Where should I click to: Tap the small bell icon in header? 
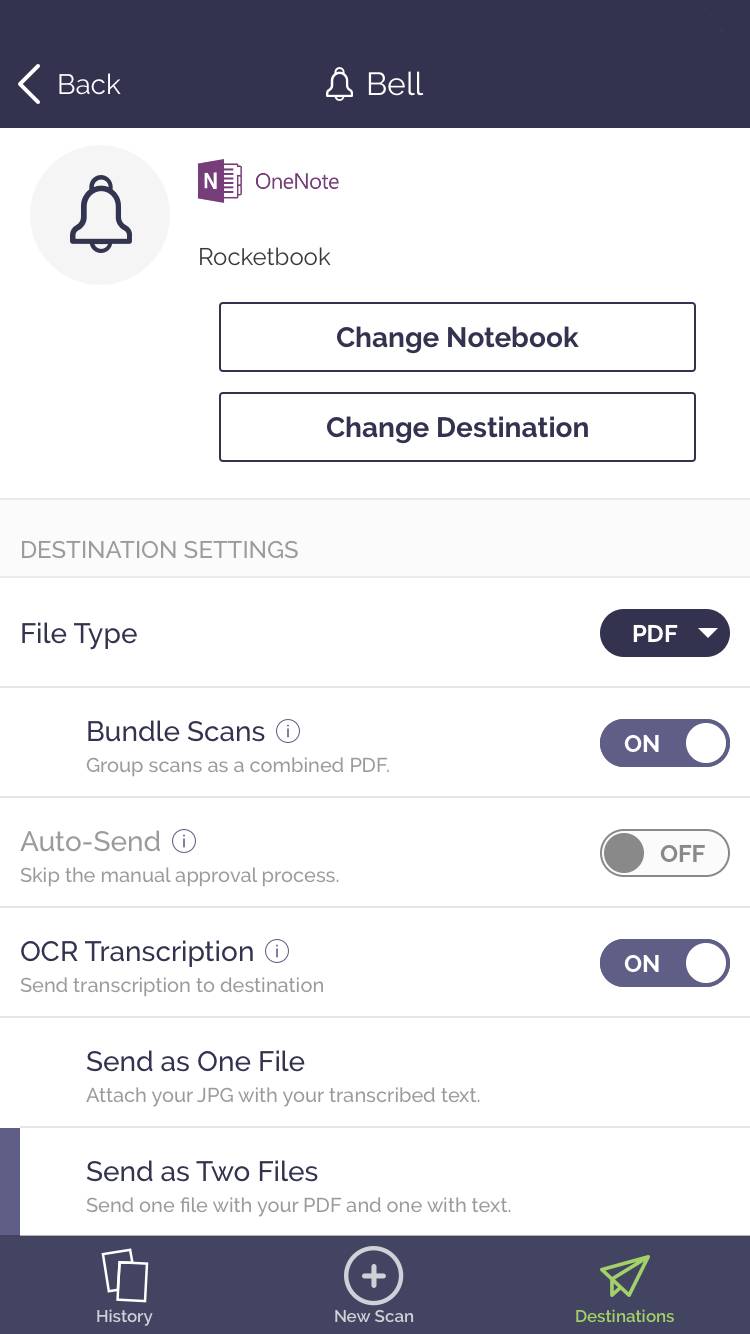pyautogui.click(x=340, y=85)
